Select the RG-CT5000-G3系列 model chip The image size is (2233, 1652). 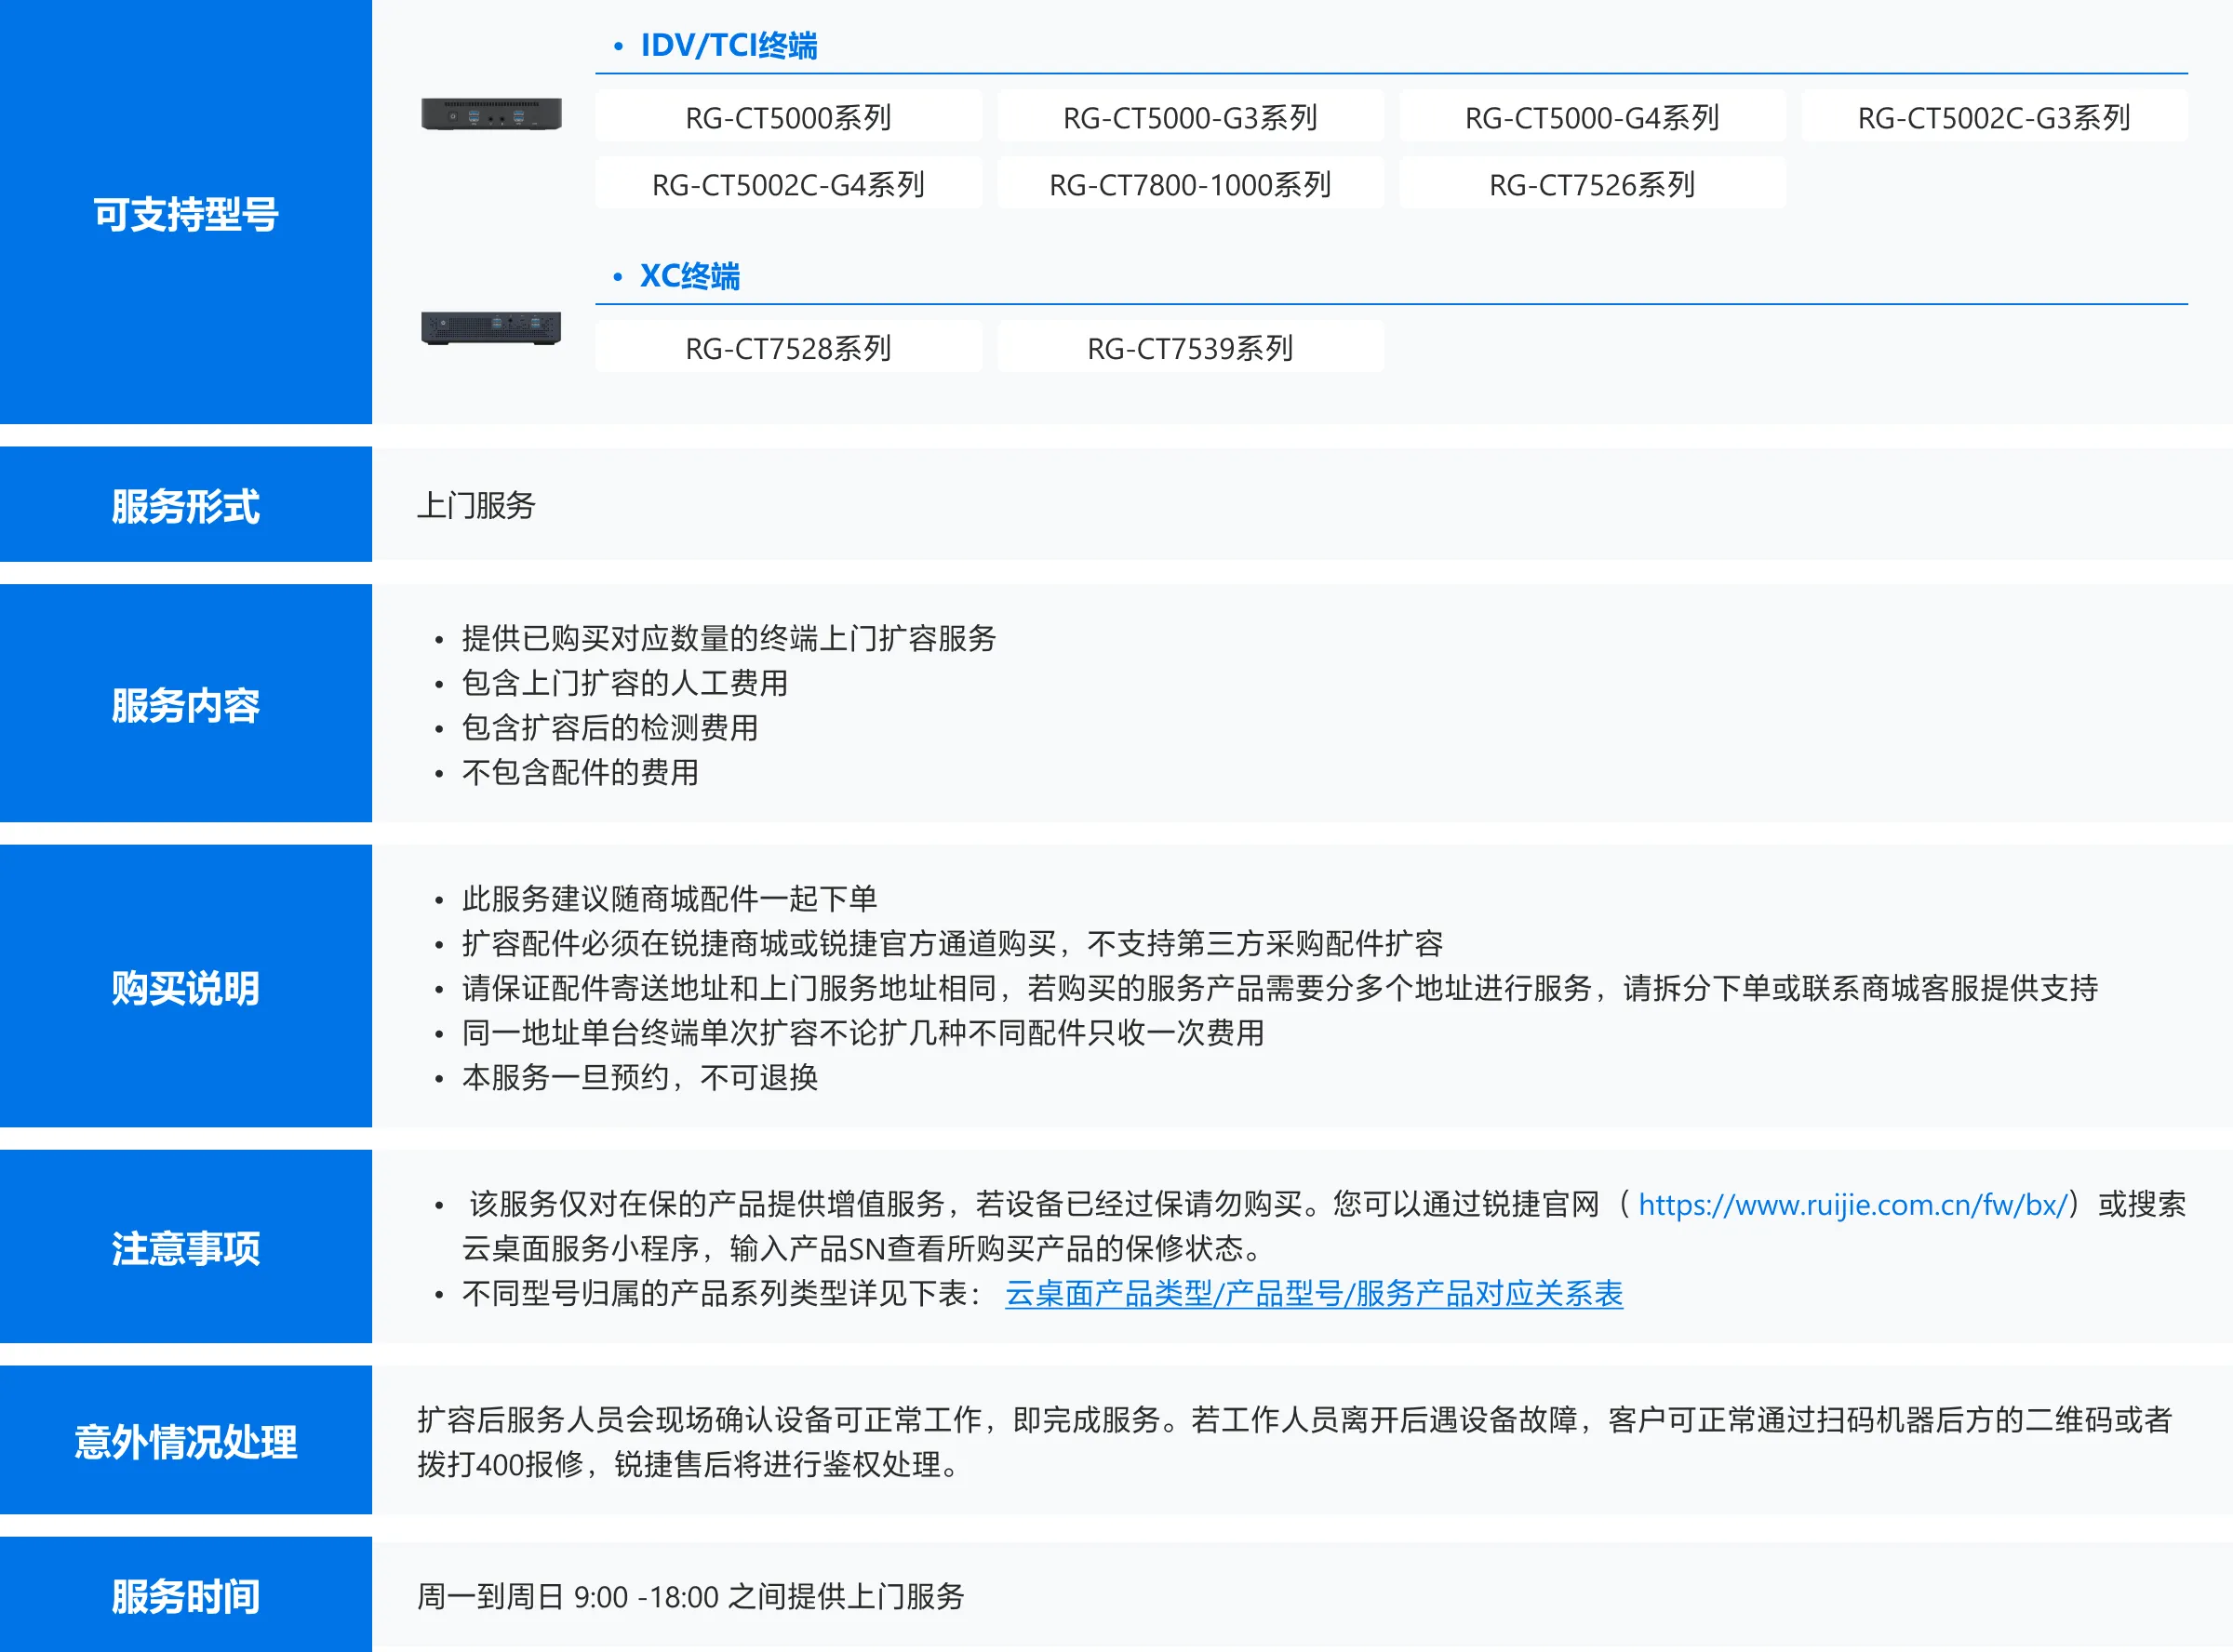pyautogui.click(x=1190, y=118)
